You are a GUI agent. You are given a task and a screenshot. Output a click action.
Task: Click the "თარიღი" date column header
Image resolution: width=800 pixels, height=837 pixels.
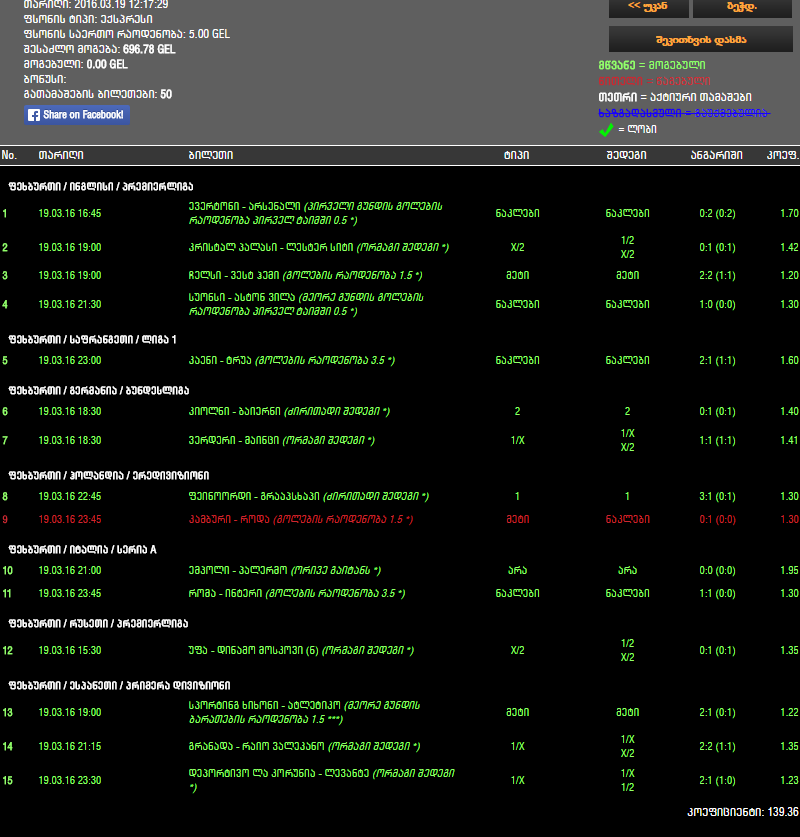60,155
